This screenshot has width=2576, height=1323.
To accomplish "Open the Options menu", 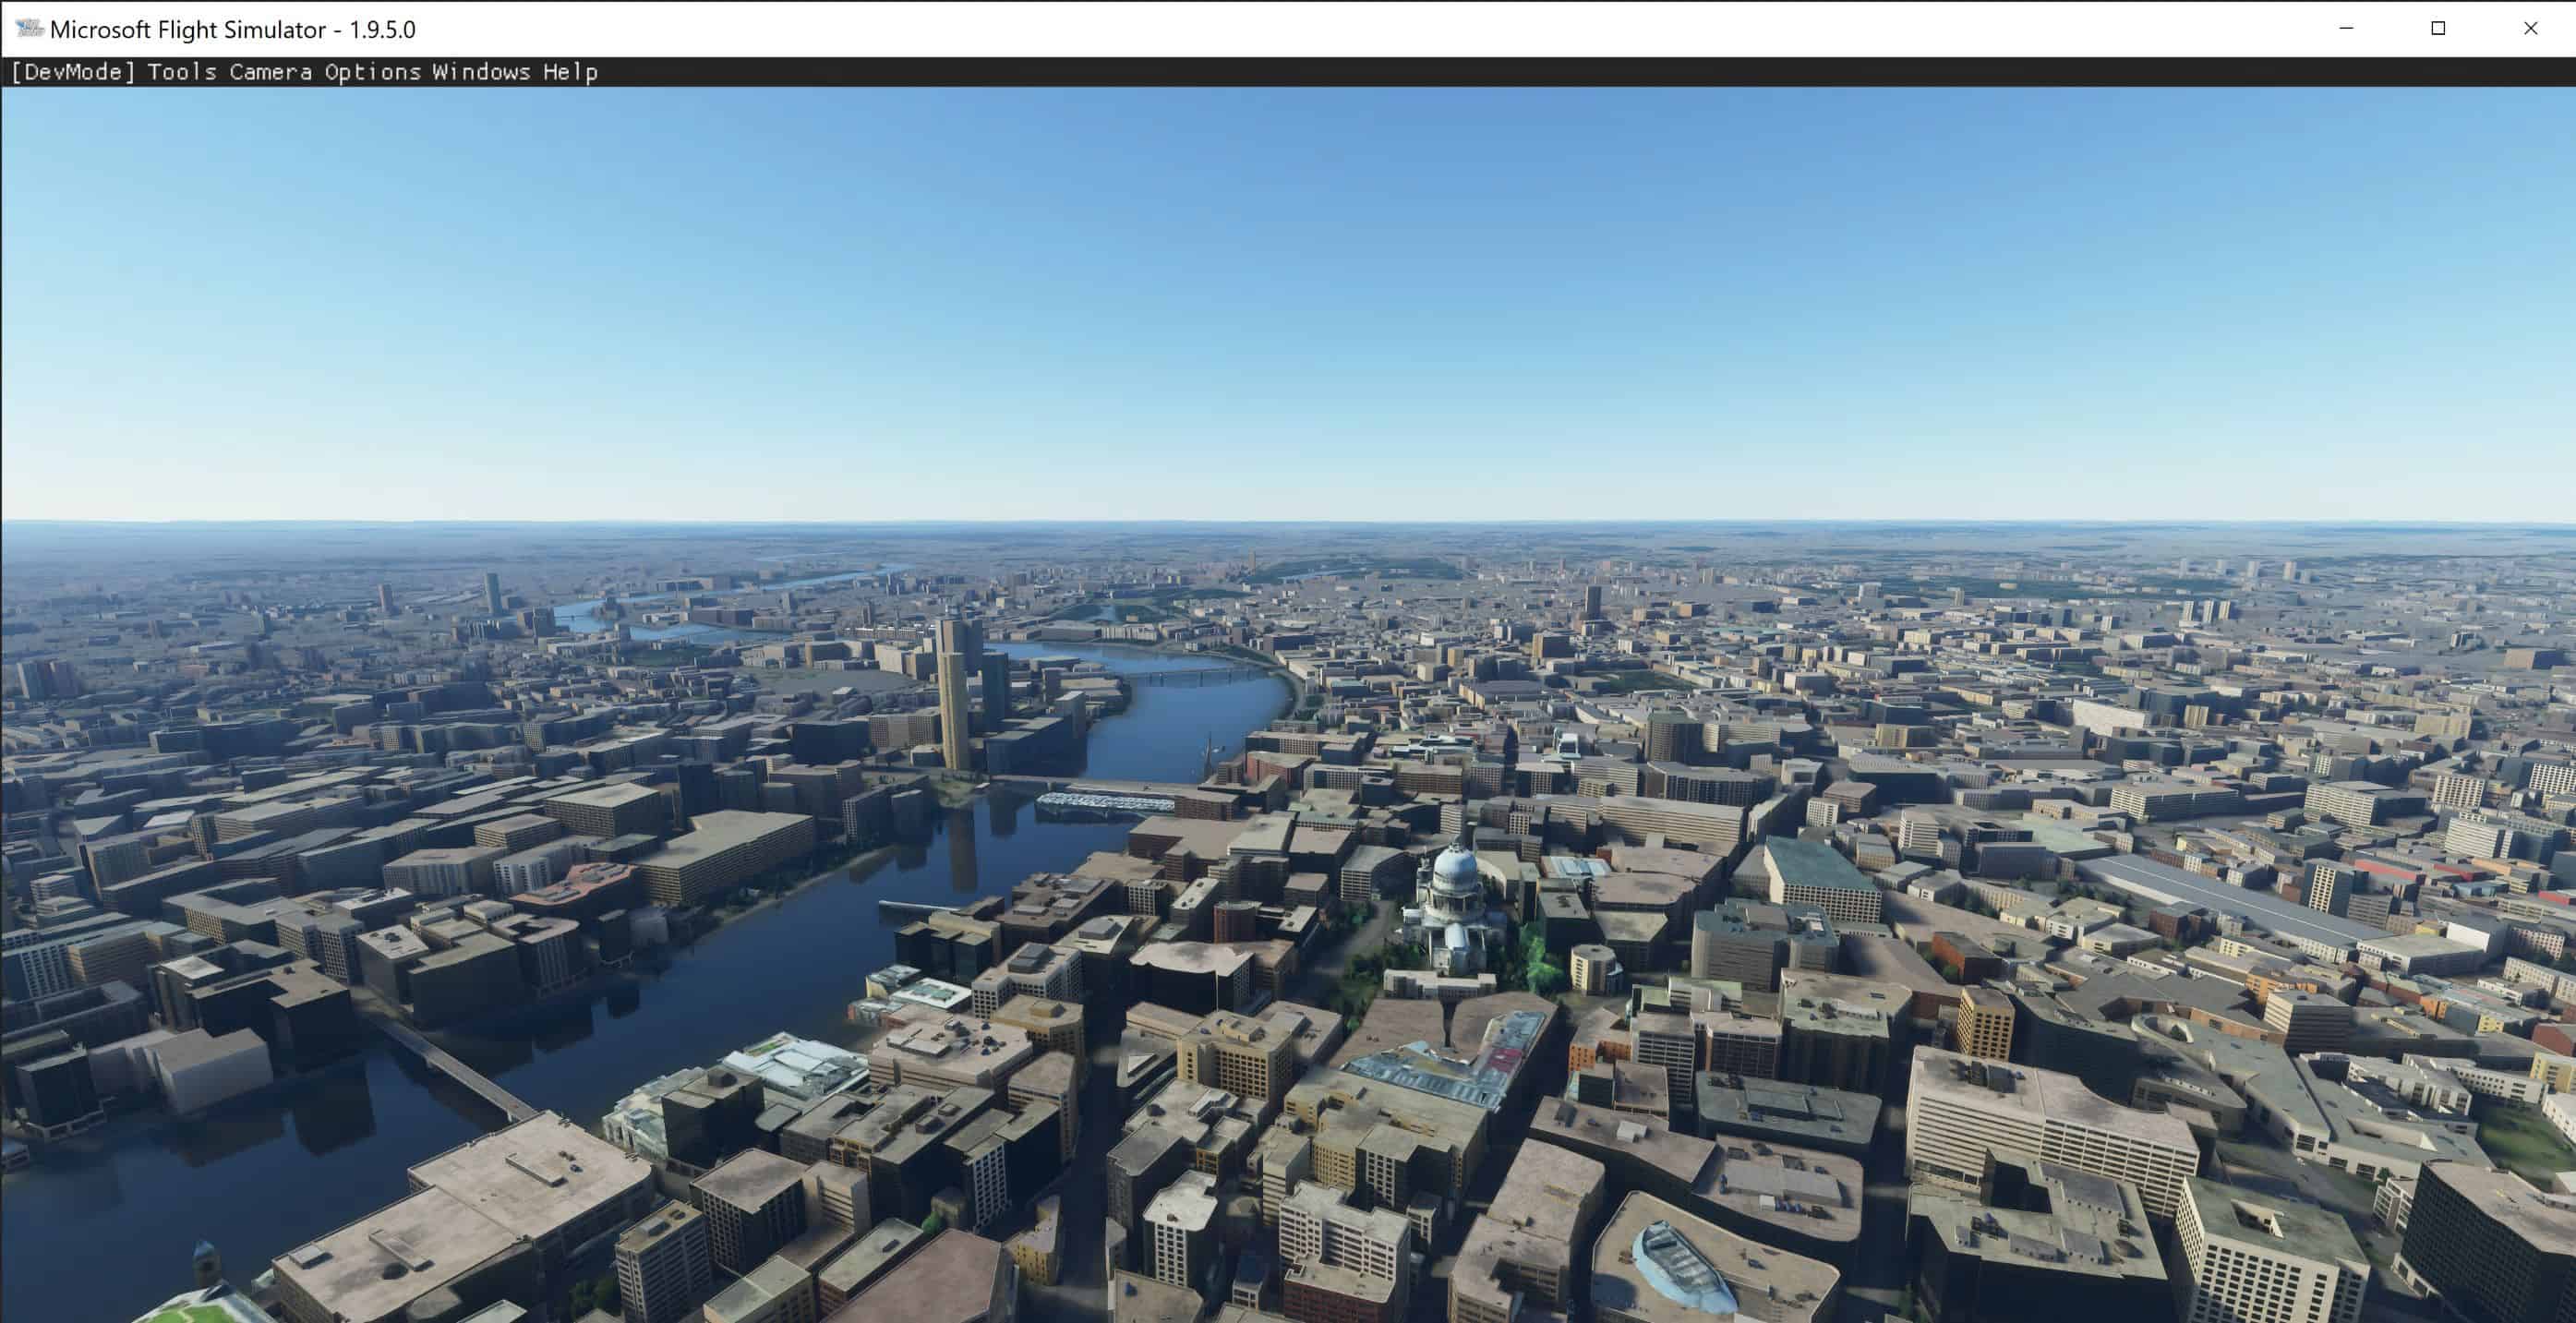I will click(x=372, y=72).
